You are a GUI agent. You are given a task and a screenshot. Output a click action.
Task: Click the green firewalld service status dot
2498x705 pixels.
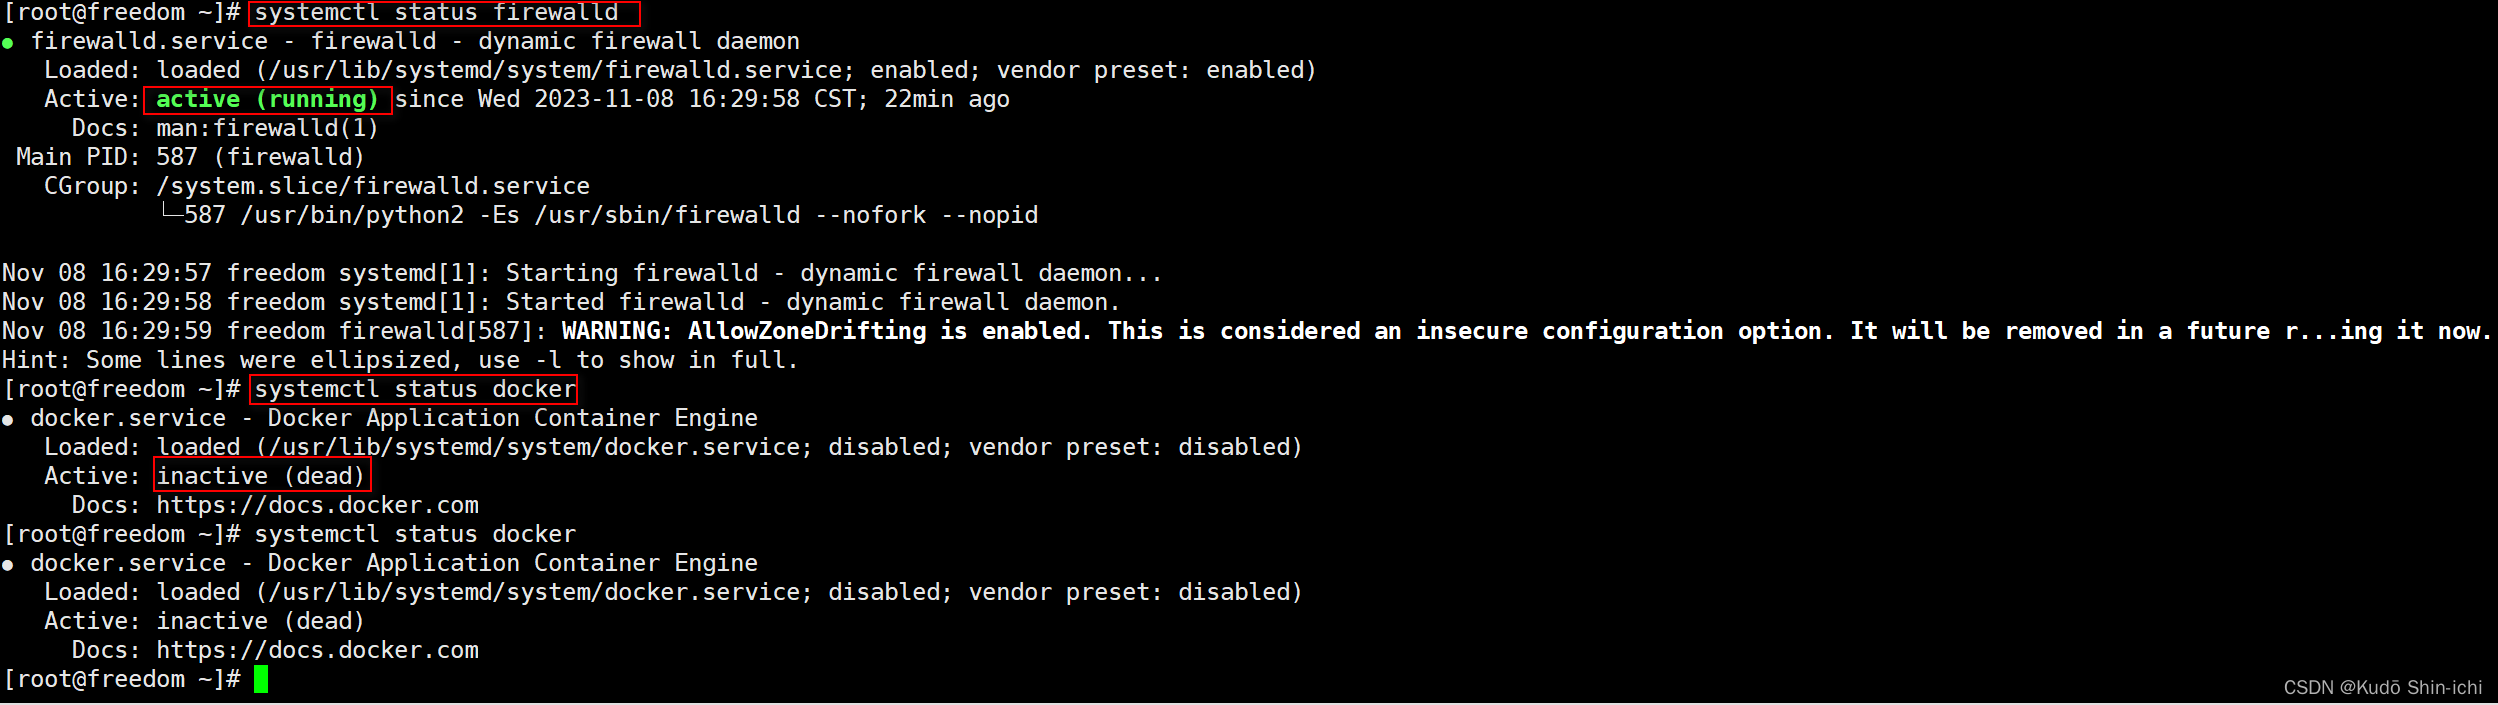[8, 43]
